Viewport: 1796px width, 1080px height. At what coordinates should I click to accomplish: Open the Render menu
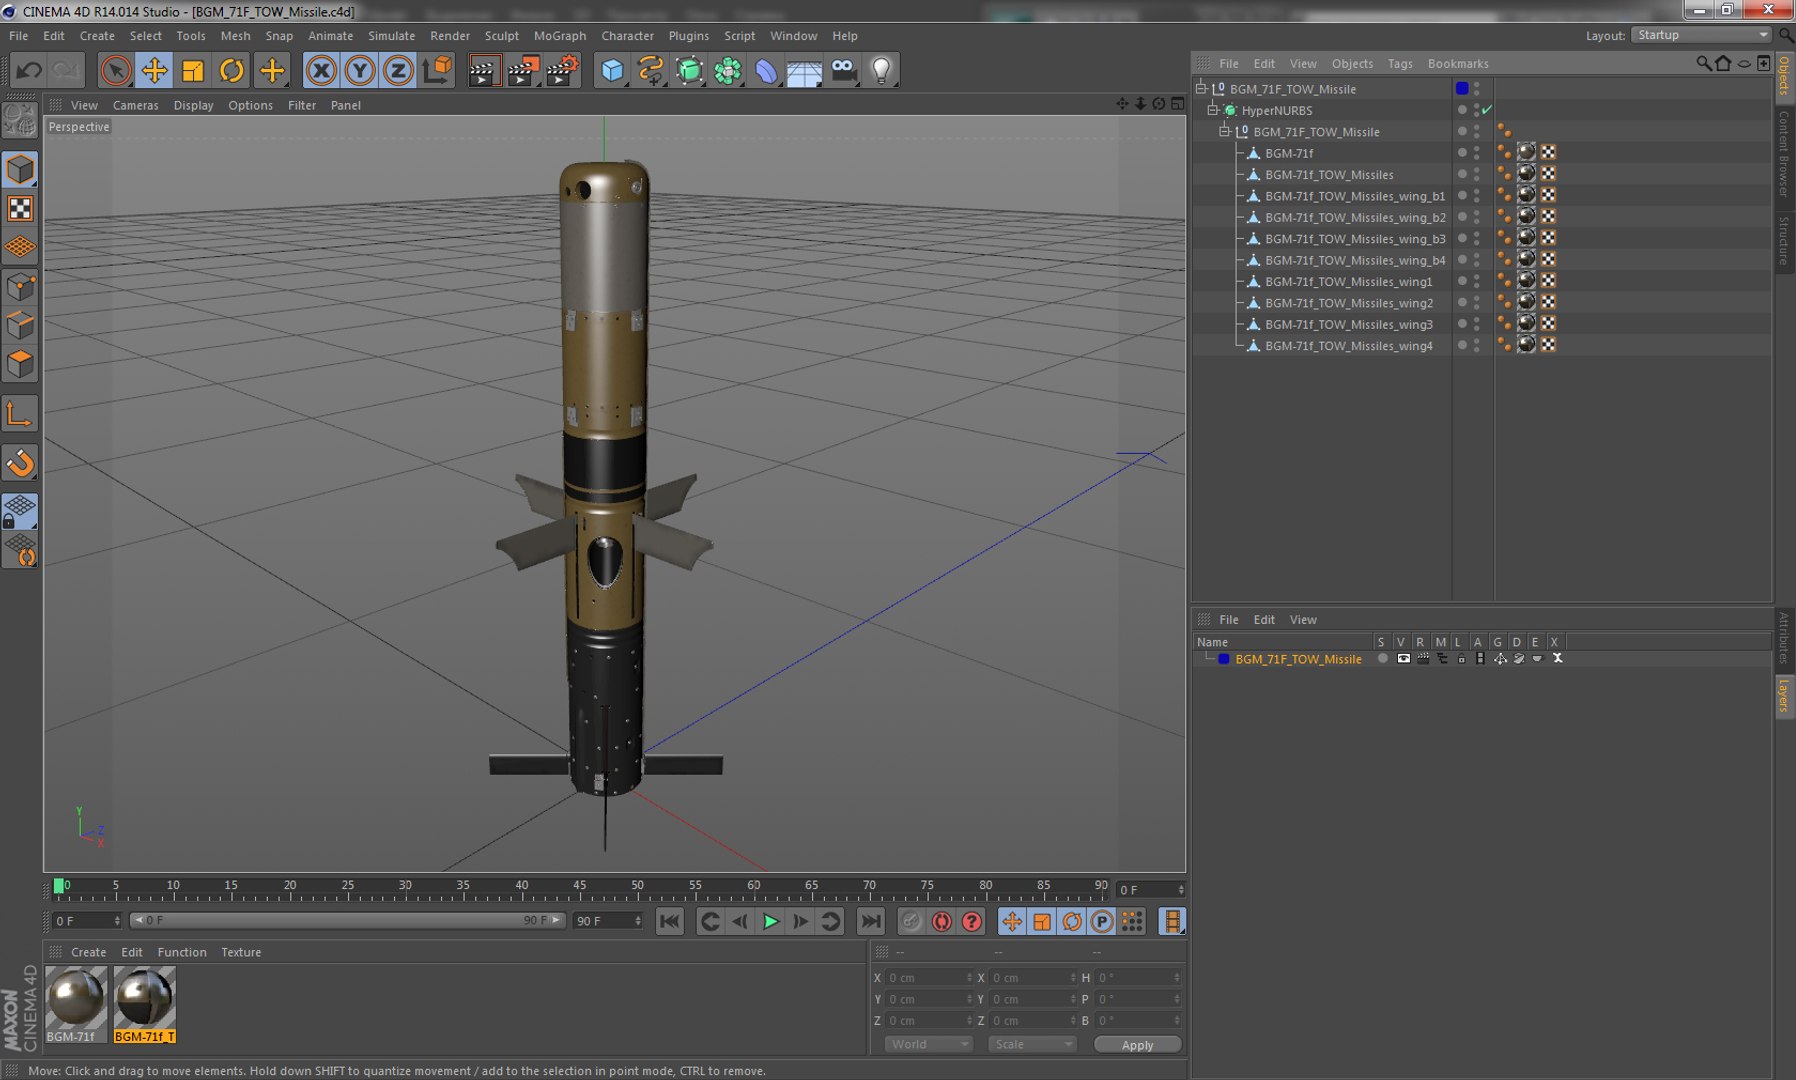tap(450, 36)
